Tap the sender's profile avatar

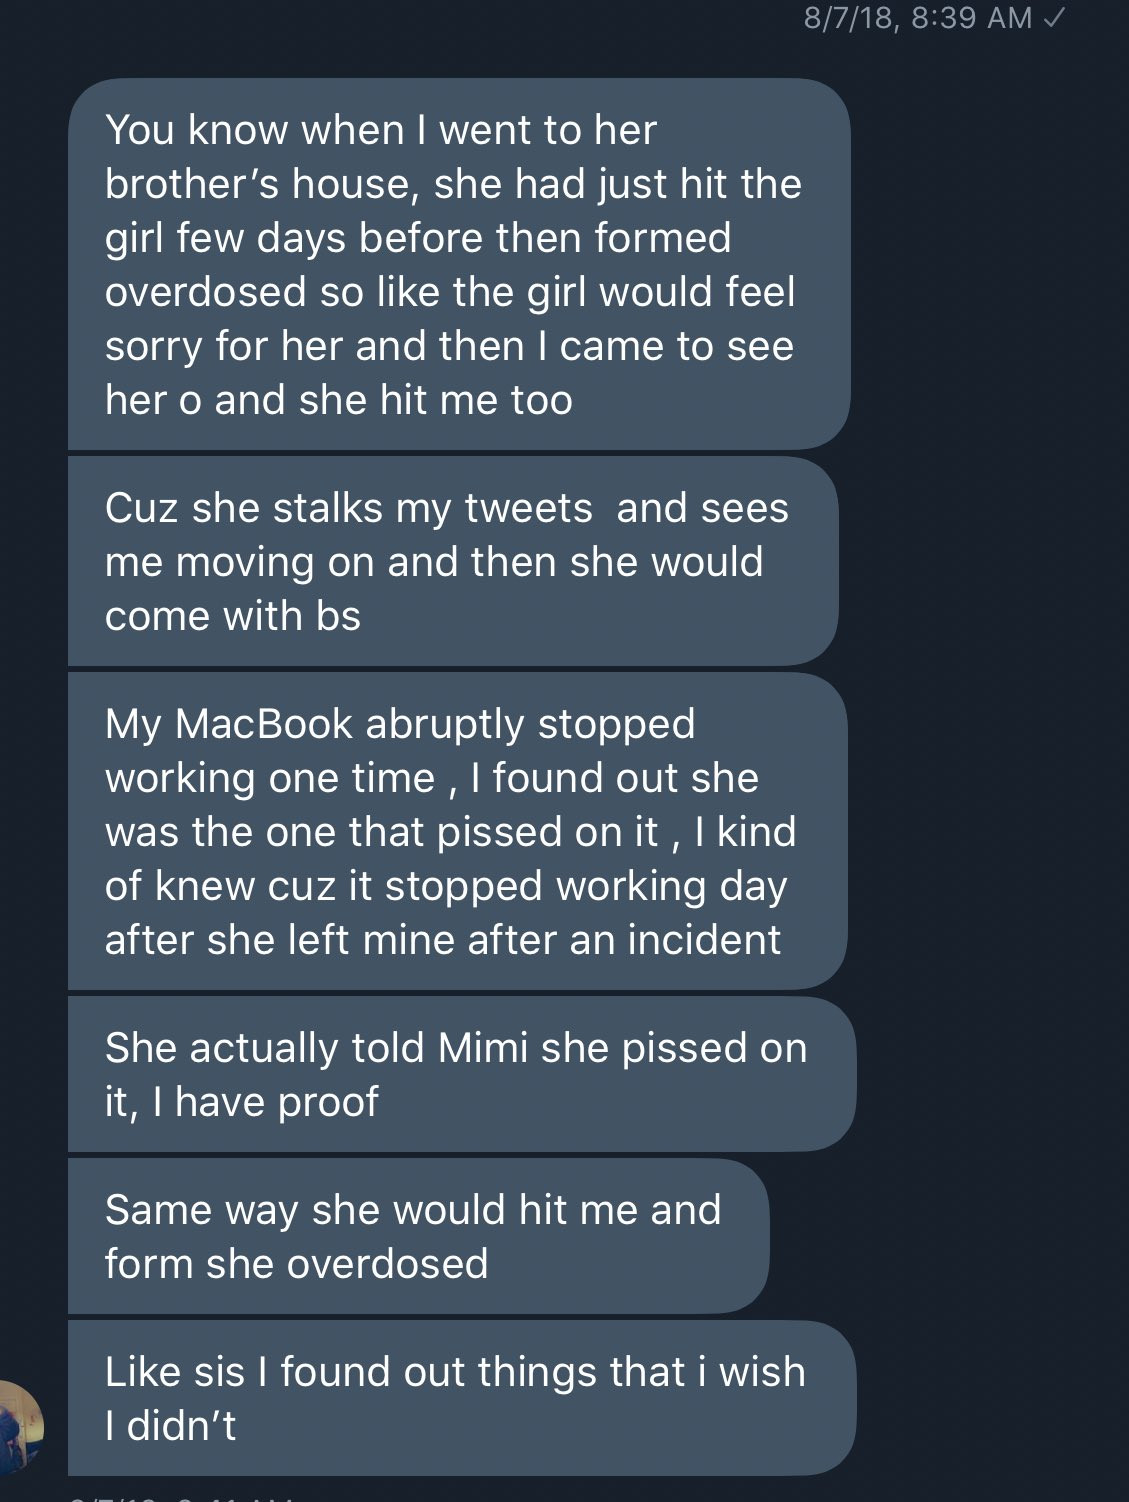19,1427
